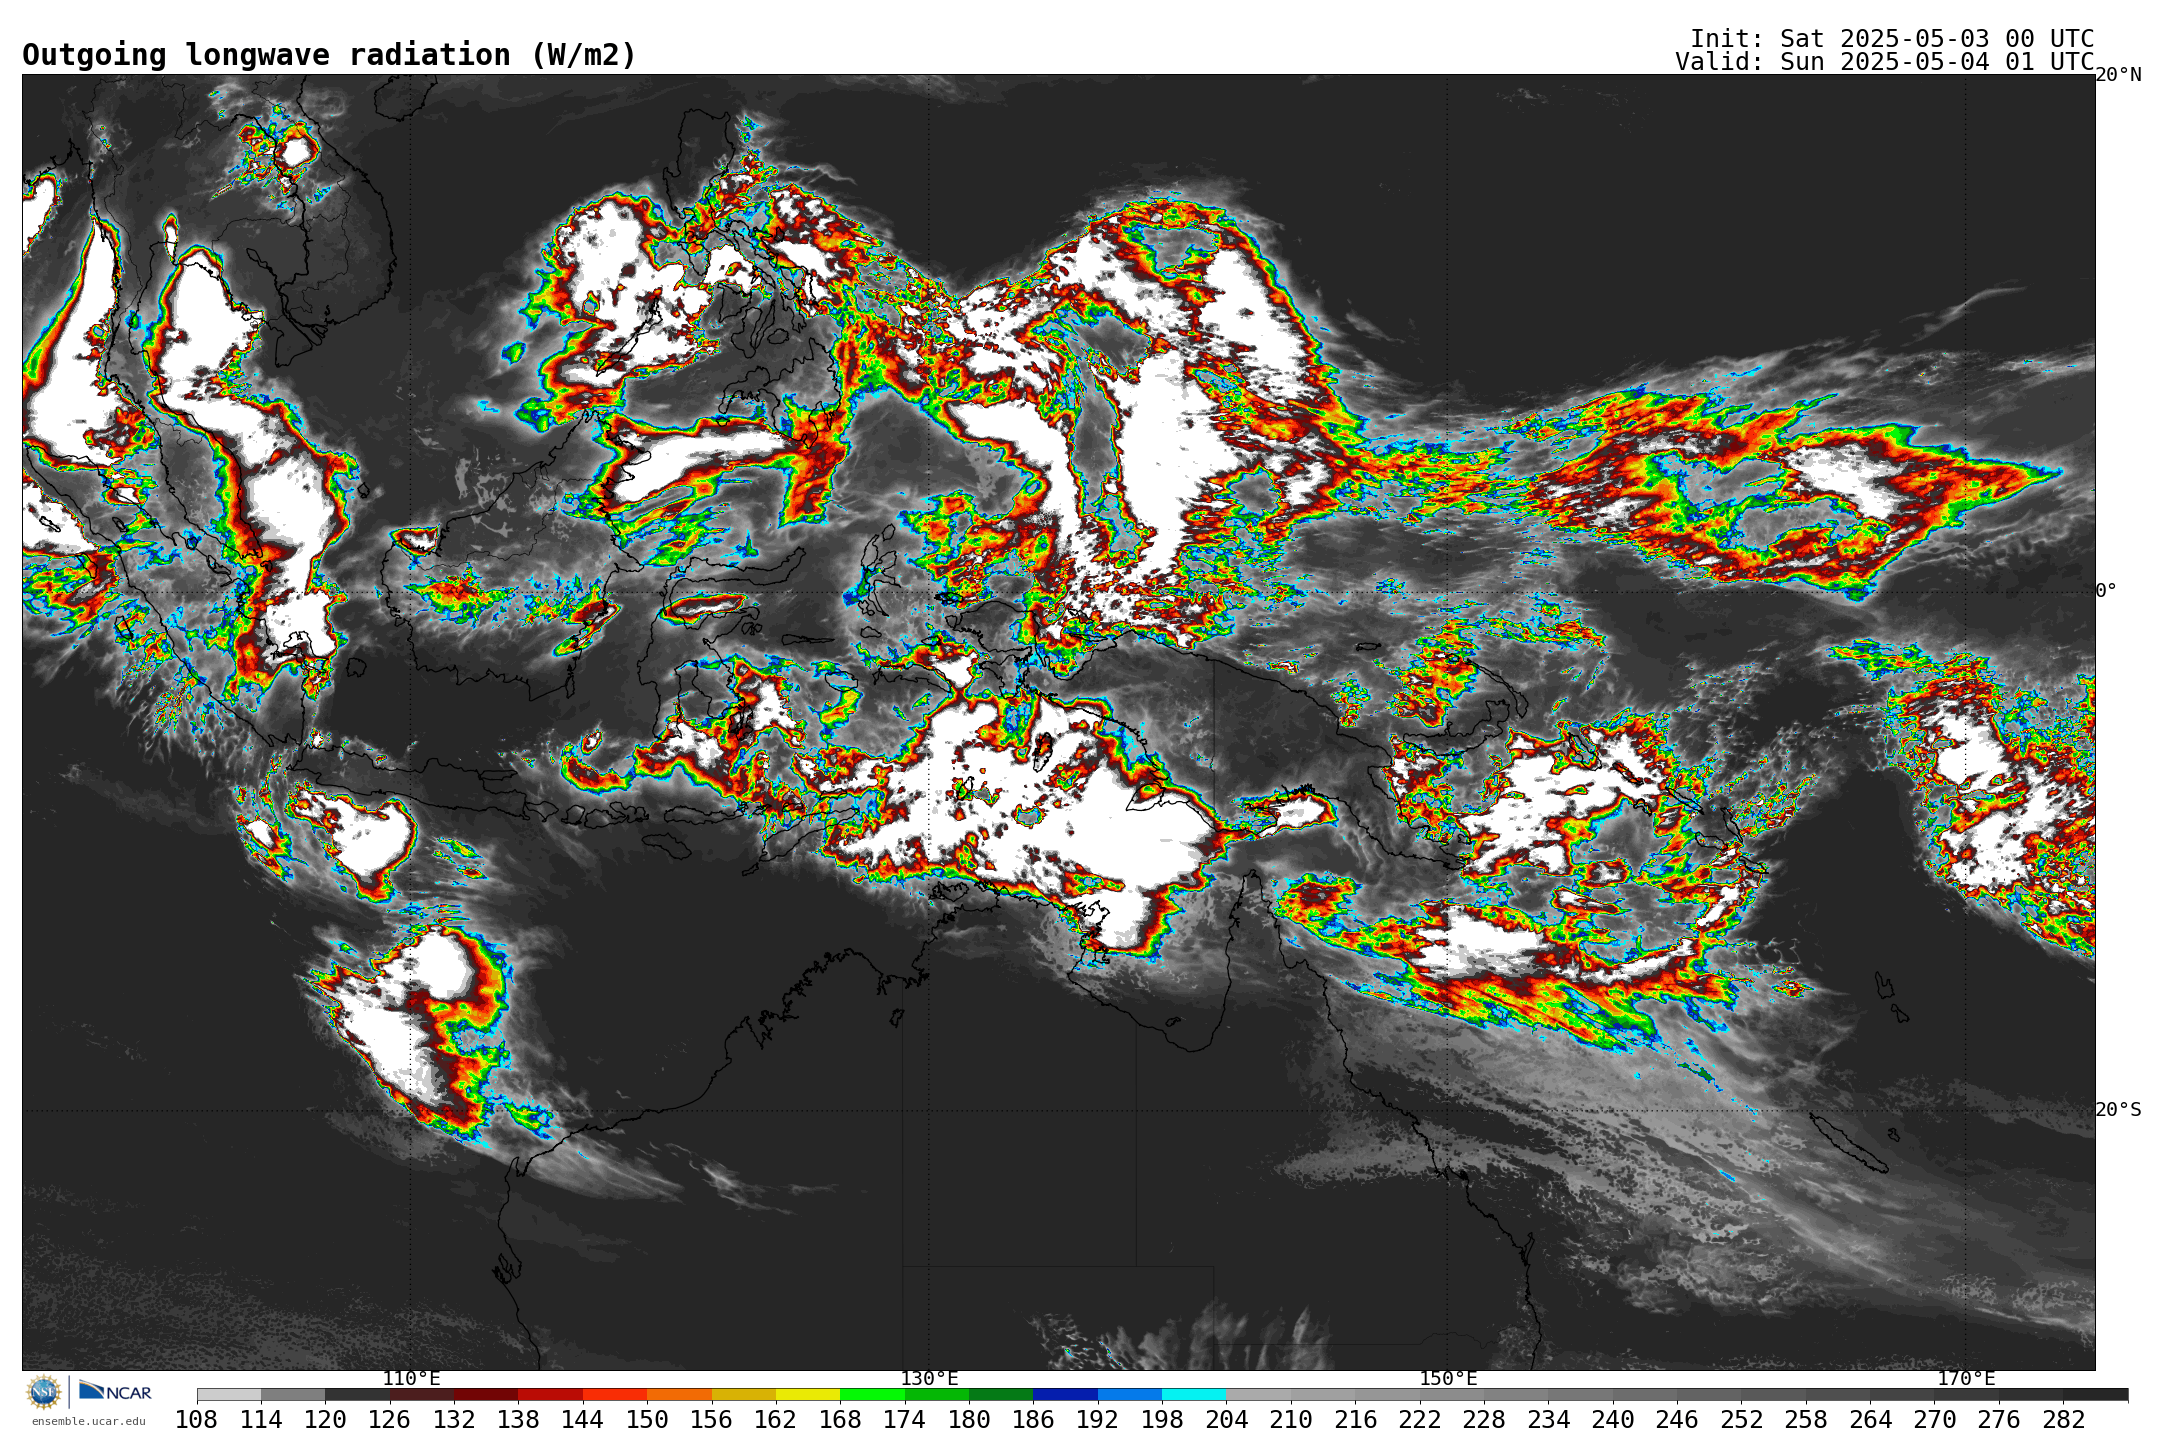2160x1433 pixels.
Task: Pick the gold 156–162 colorbar swatch
Action: [x=743, y=1395]
